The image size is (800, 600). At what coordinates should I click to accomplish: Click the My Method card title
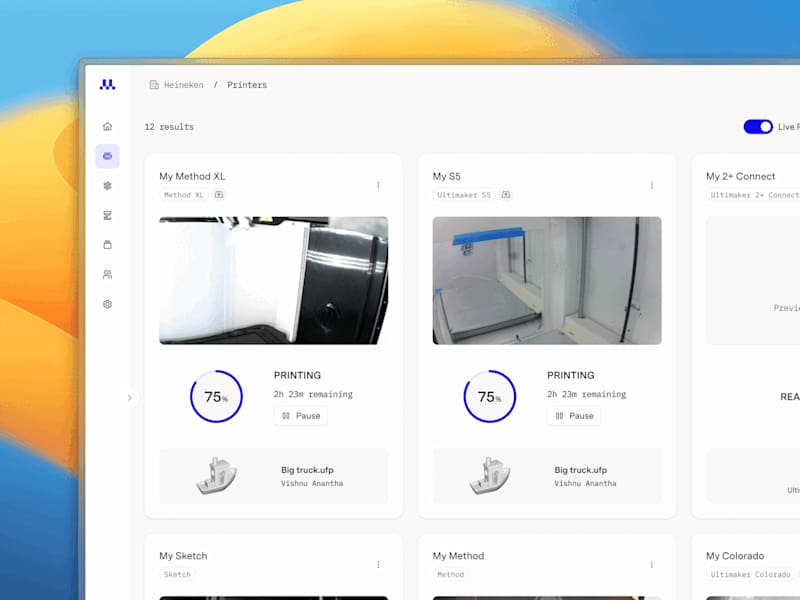point(458,556)
